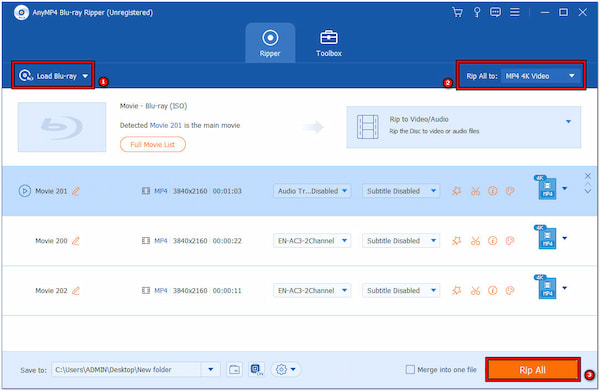This screenshot has width=600, height=391.
Task: Rename Movie 200 with pencil icon
Action: (x=76, y=241)
